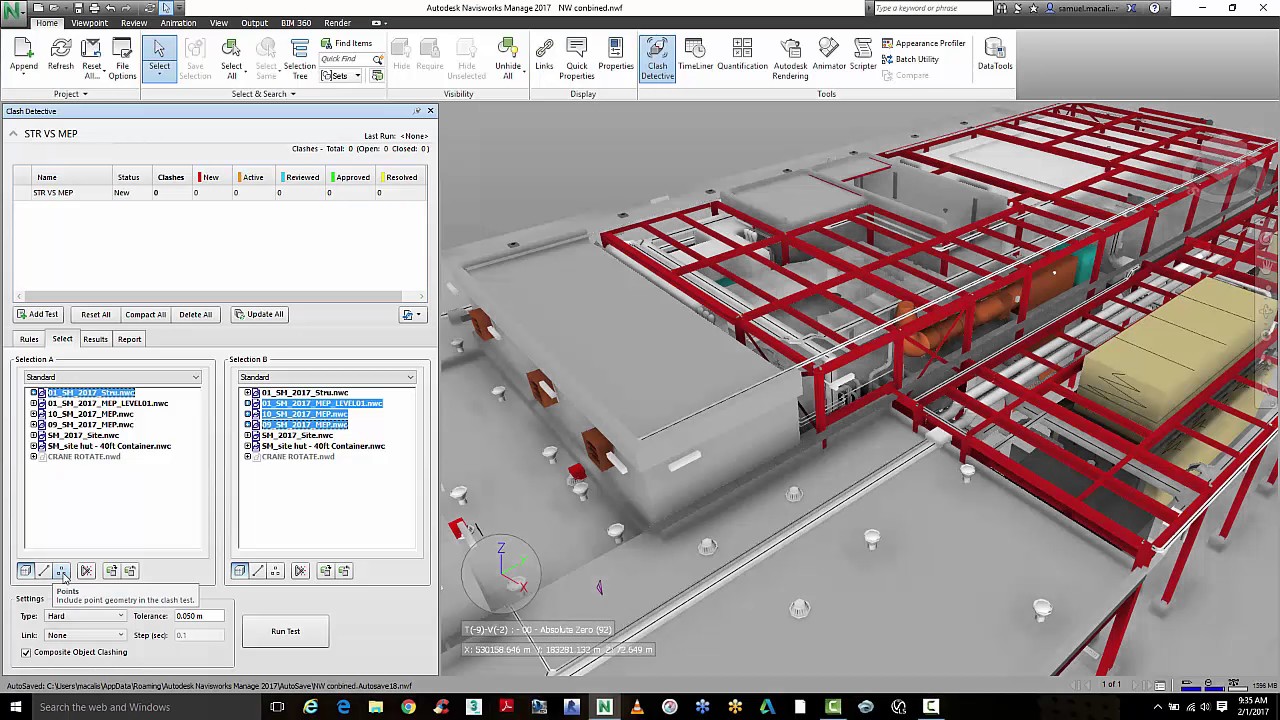Image resolution: width=1280 pixels, height=720 pixels.
Task: Click the Compact All button
Action: point(145,314)
